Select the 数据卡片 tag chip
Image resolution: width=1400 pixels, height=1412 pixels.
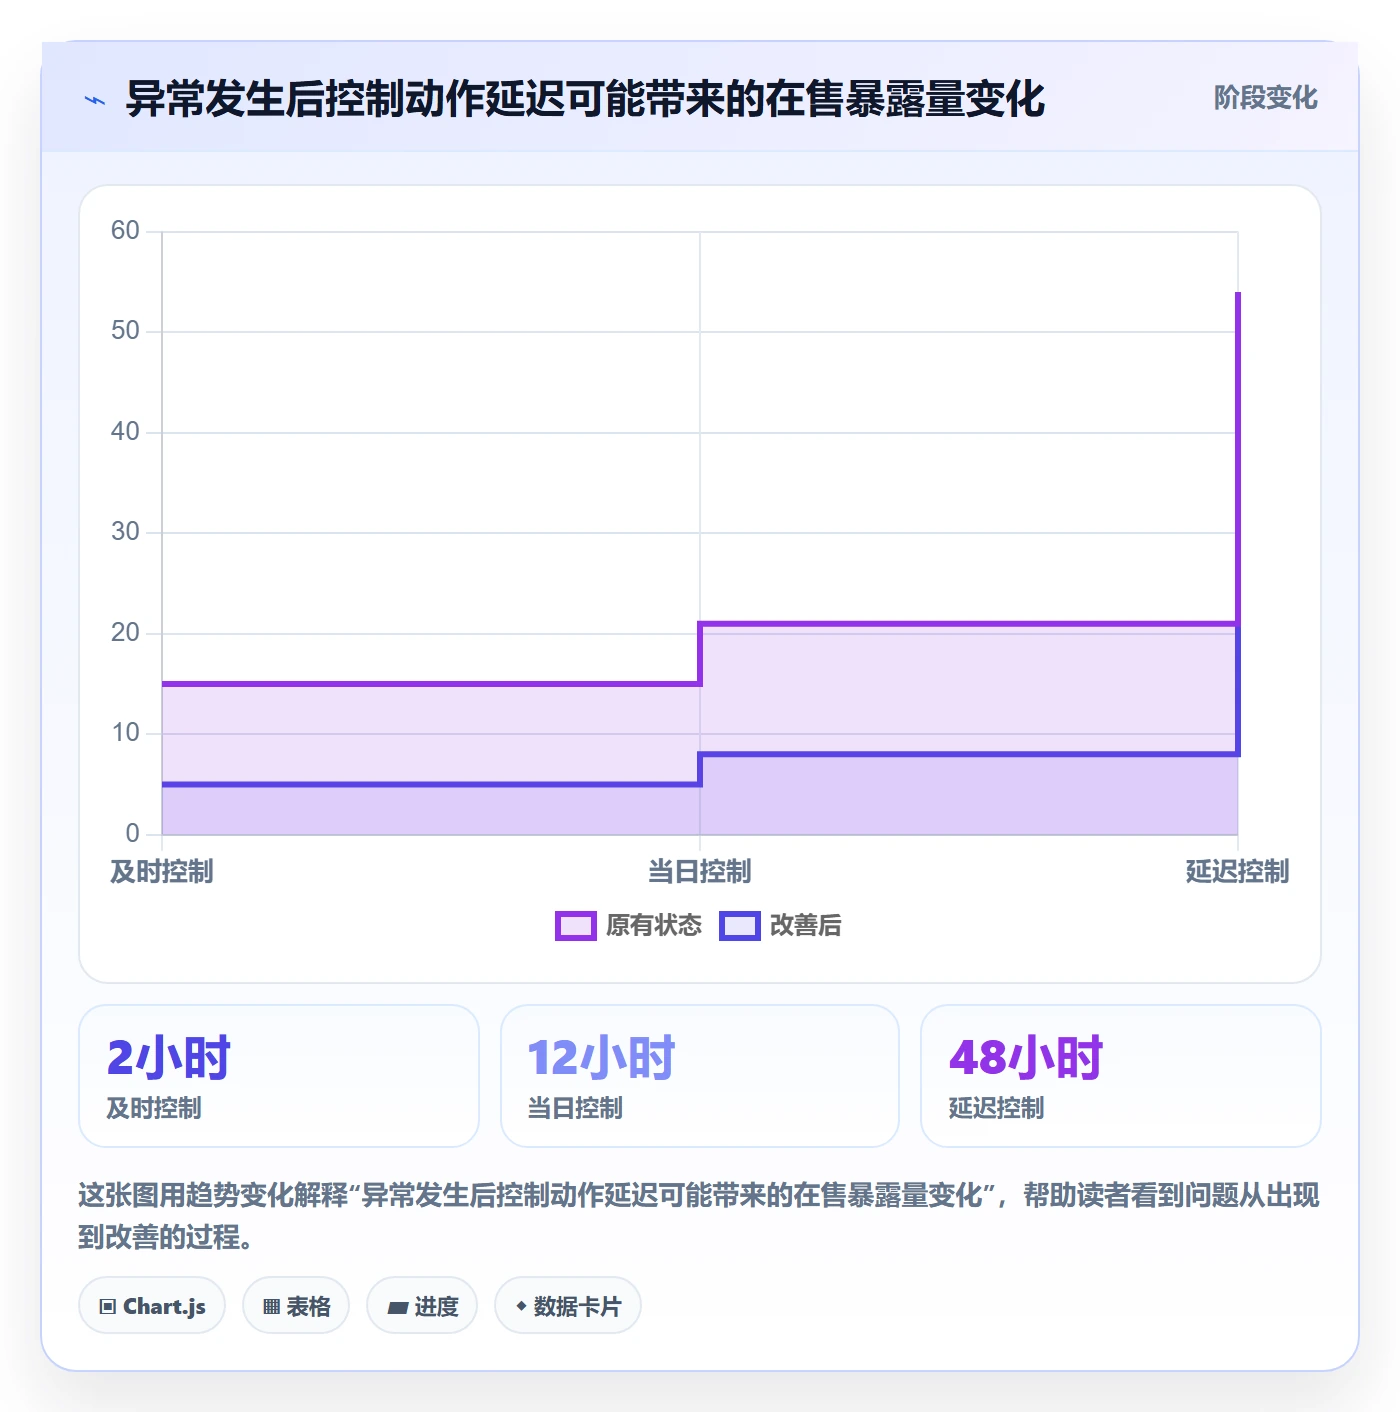click(568, 1306)
